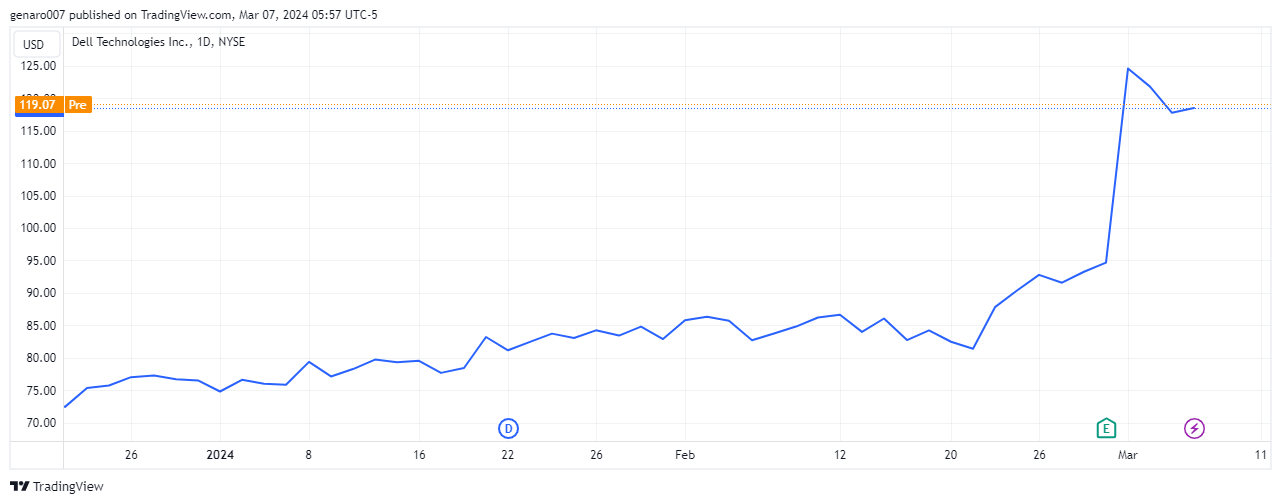Select the Dell Technologies Inc. chart title
Screen dimensions: 1281x504
(158, 42)
